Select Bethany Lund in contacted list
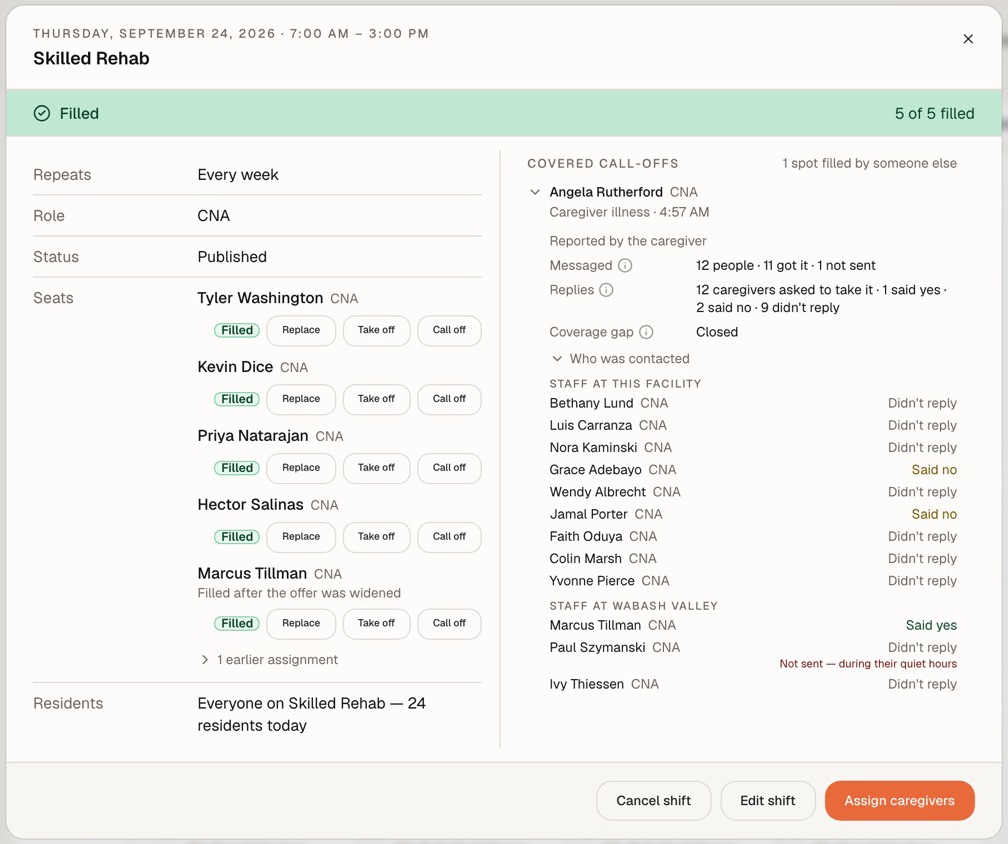This screenshot has width=1008, height=844. (753, 403)
